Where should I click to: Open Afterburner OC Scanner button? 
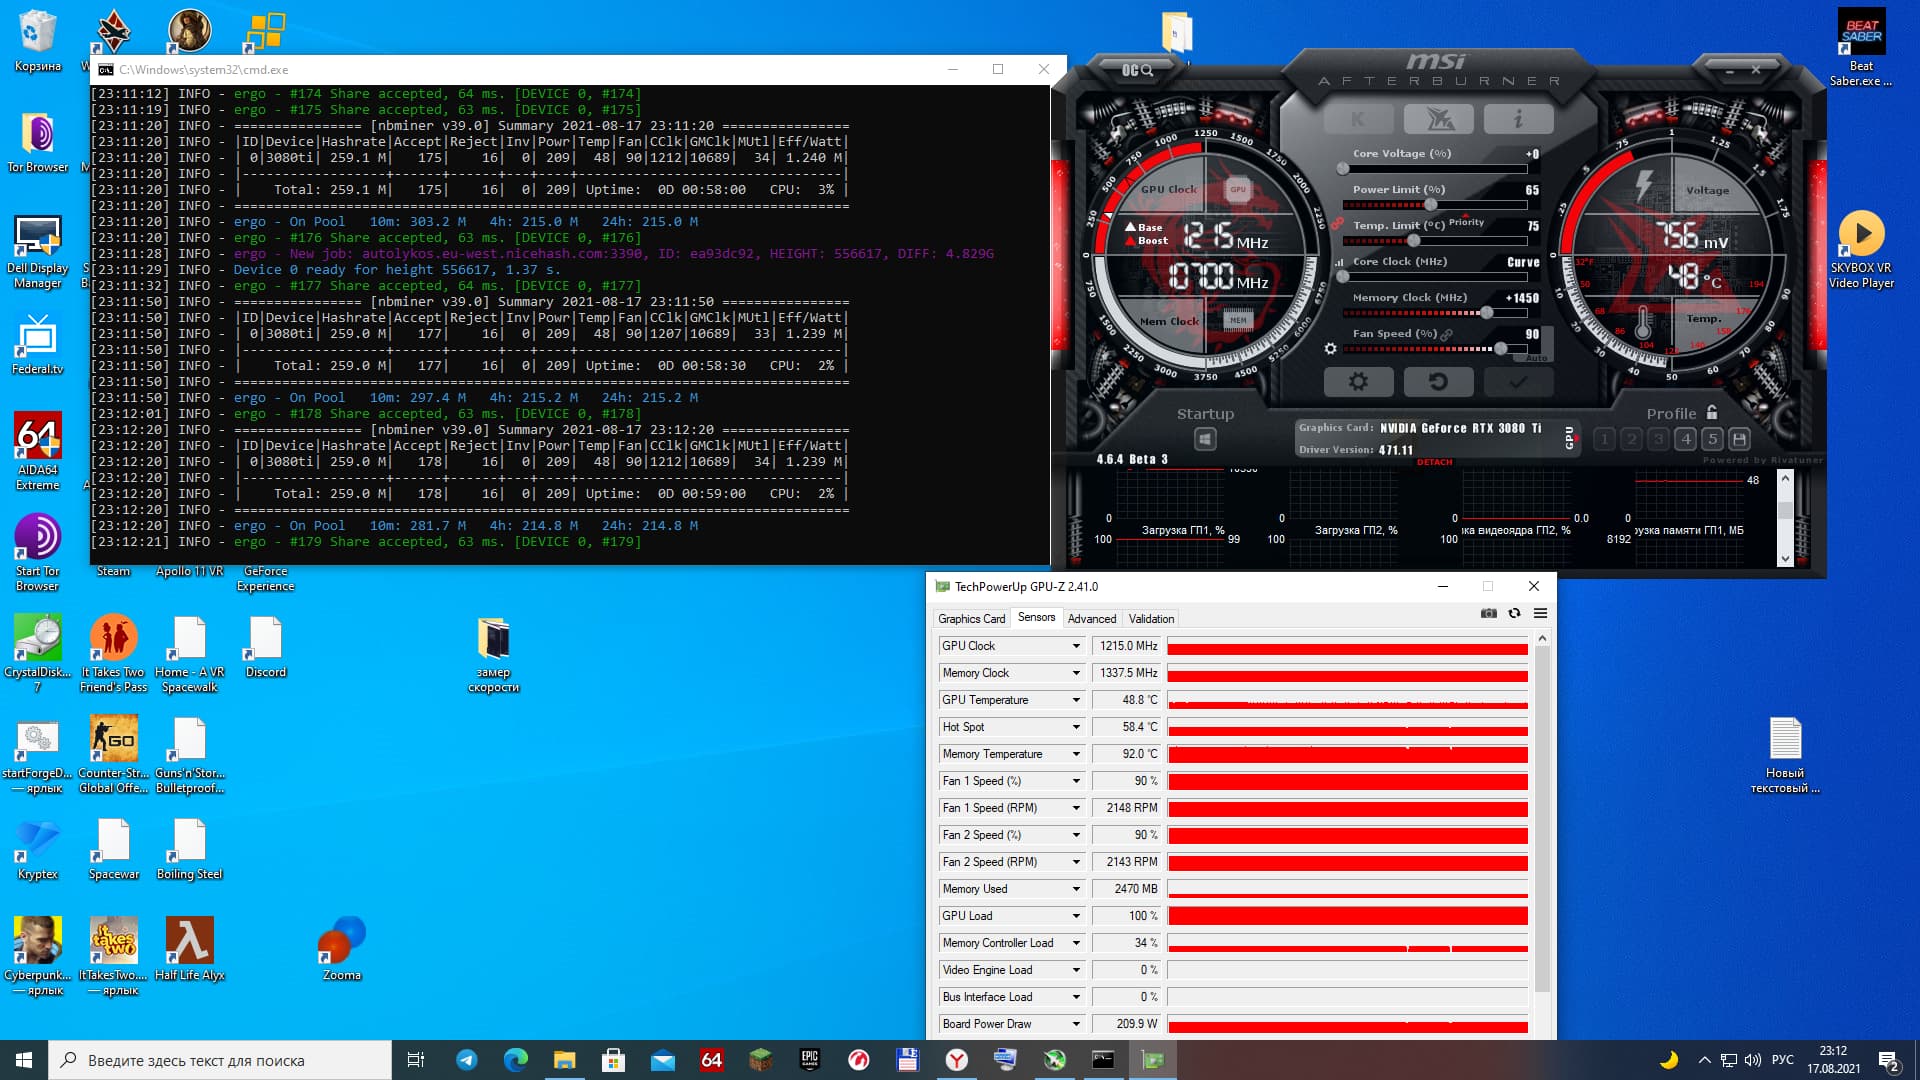click(1137, 70)
